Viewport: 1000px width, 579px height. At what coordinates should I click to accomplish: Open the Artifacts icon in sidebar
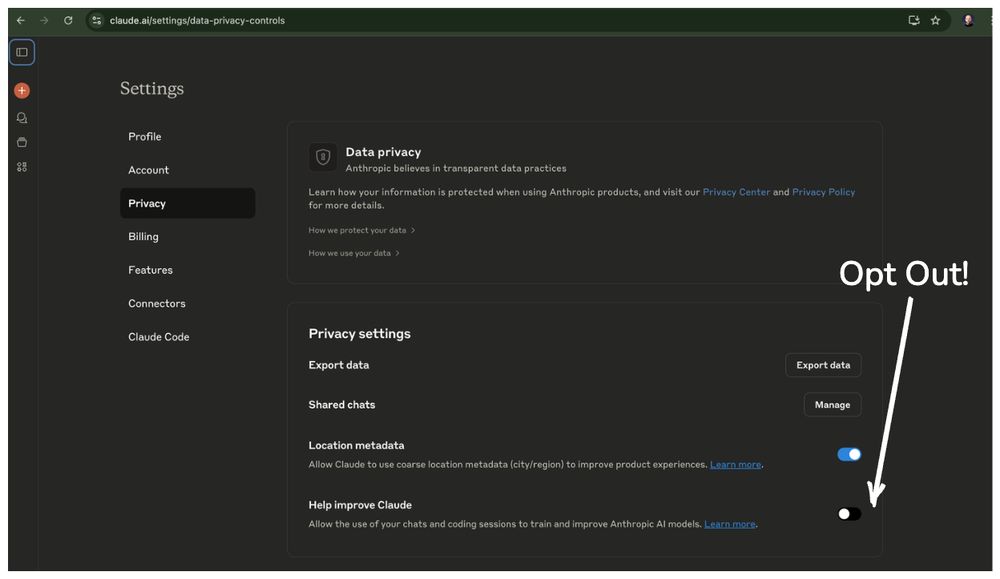[22, 167]
